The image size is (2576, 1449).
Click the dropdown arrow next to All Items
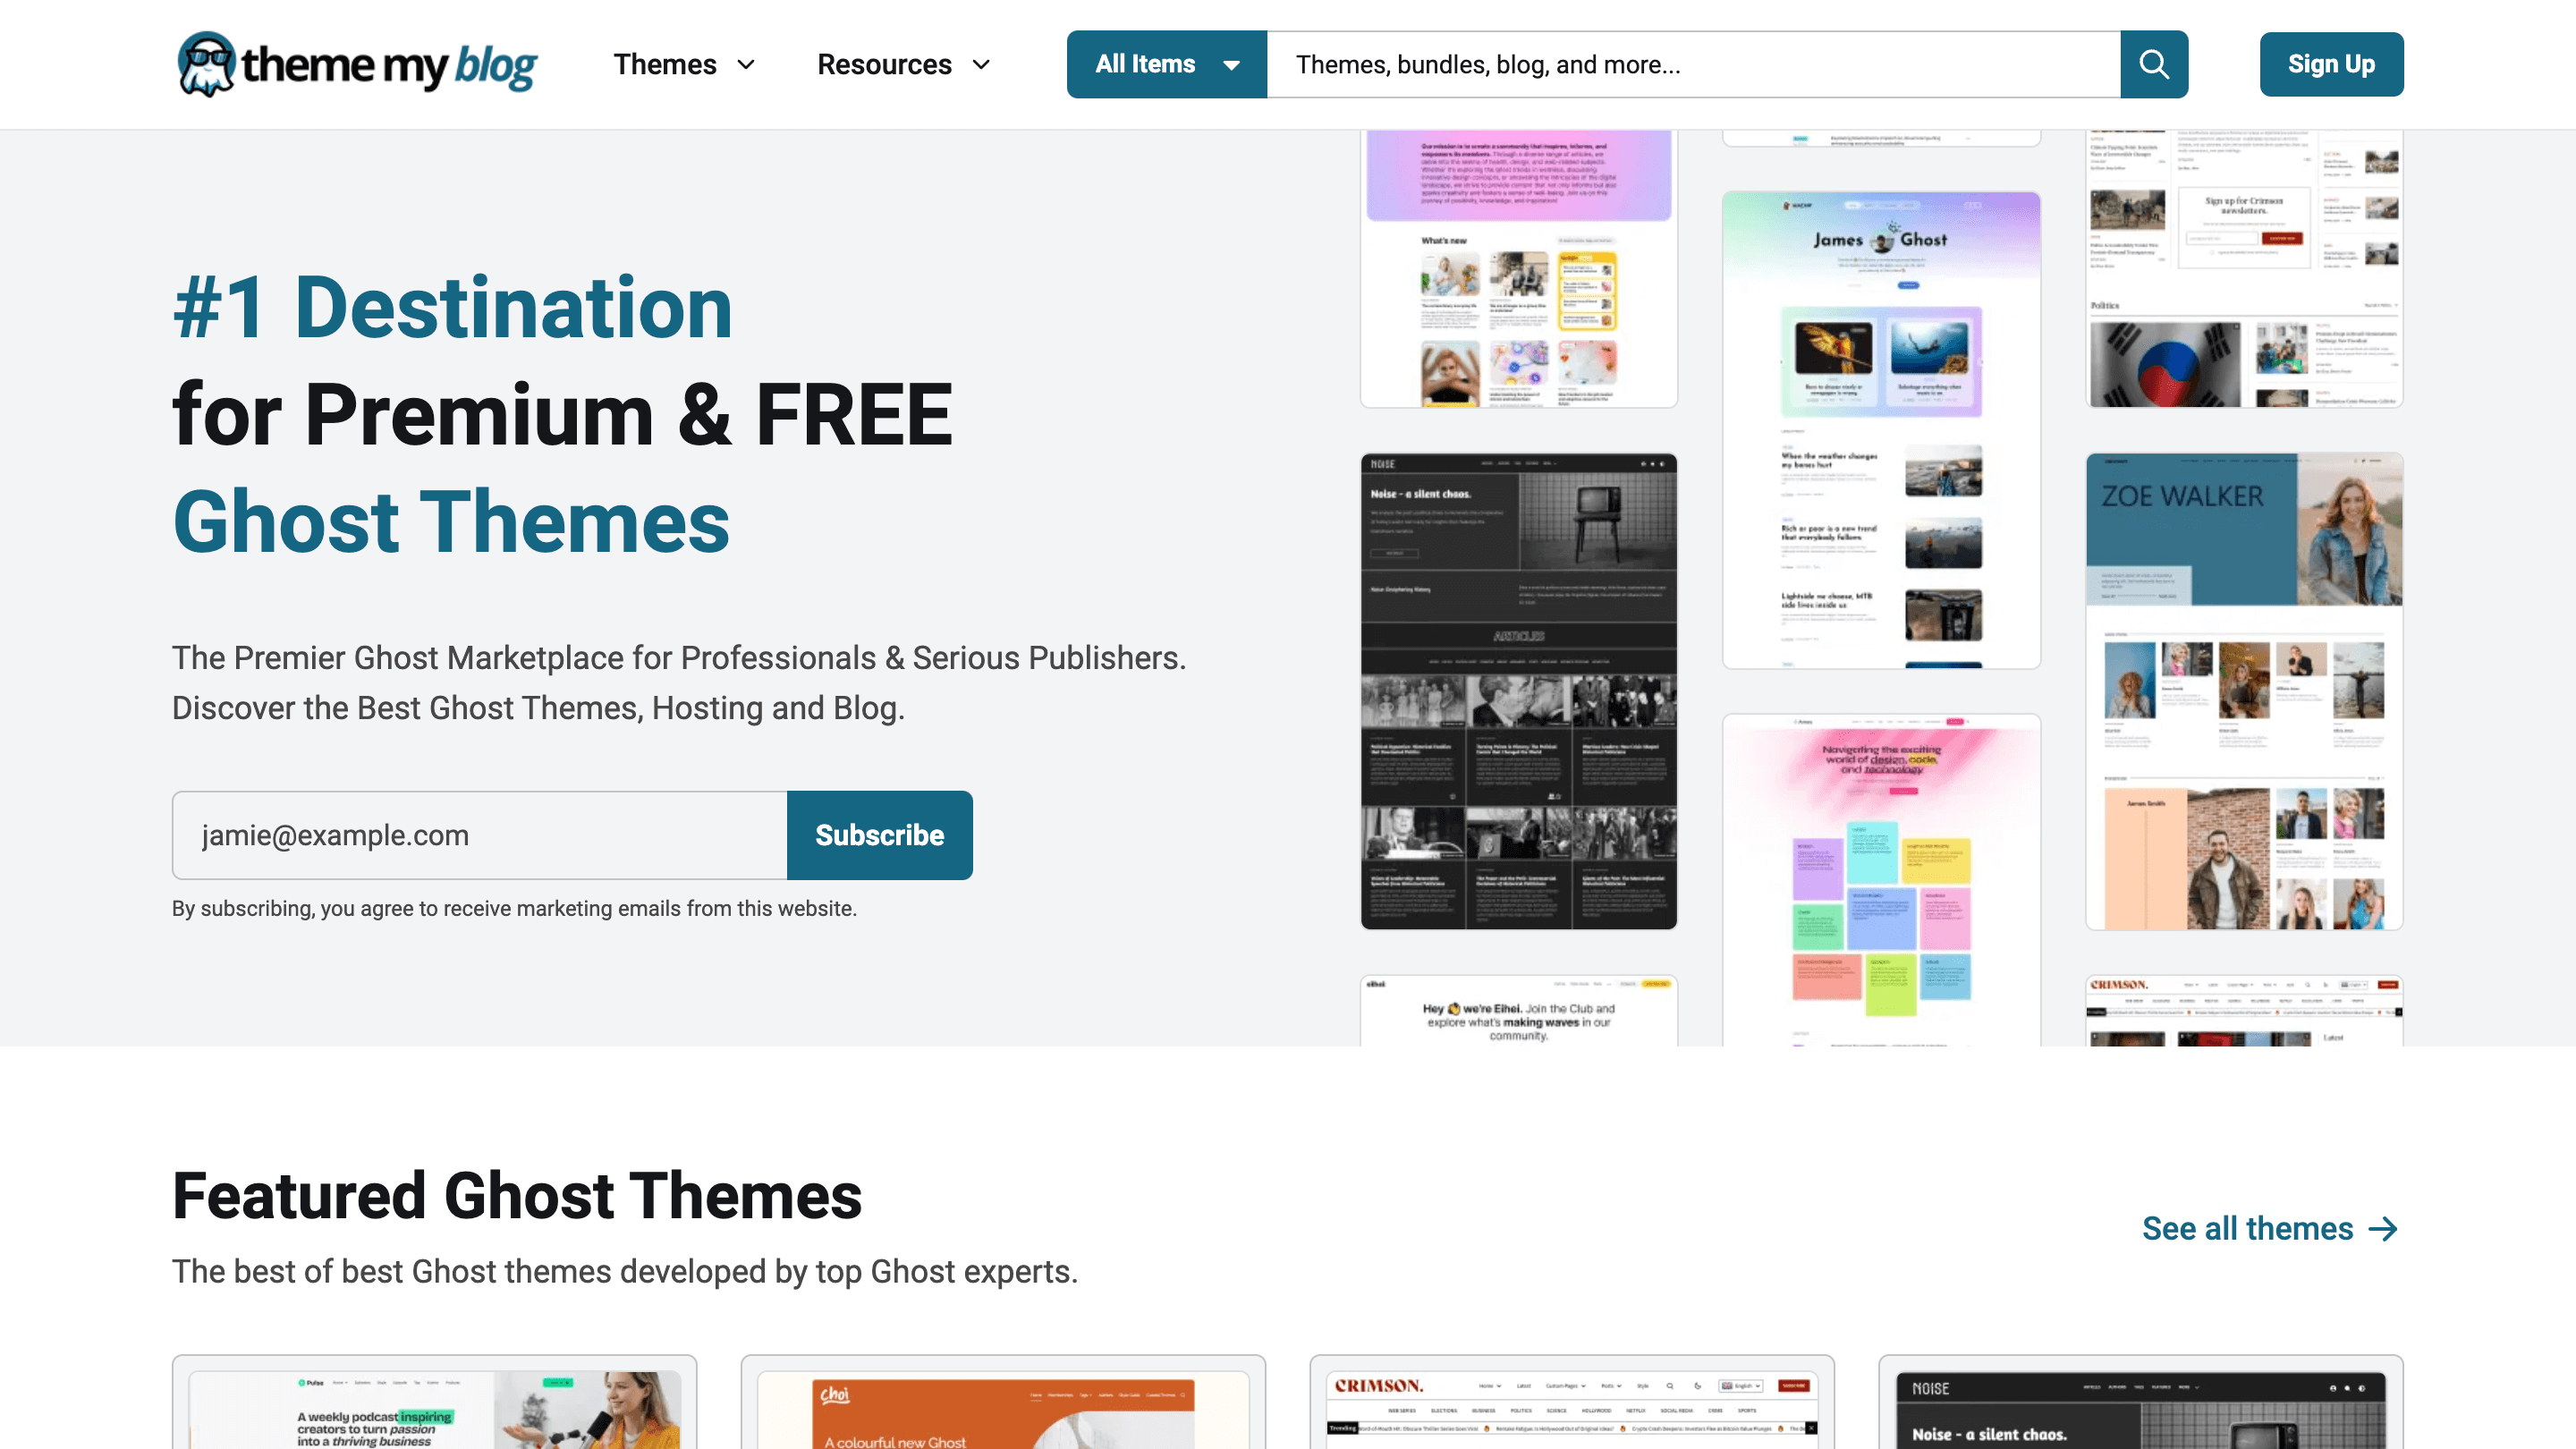coord(1233,64)
